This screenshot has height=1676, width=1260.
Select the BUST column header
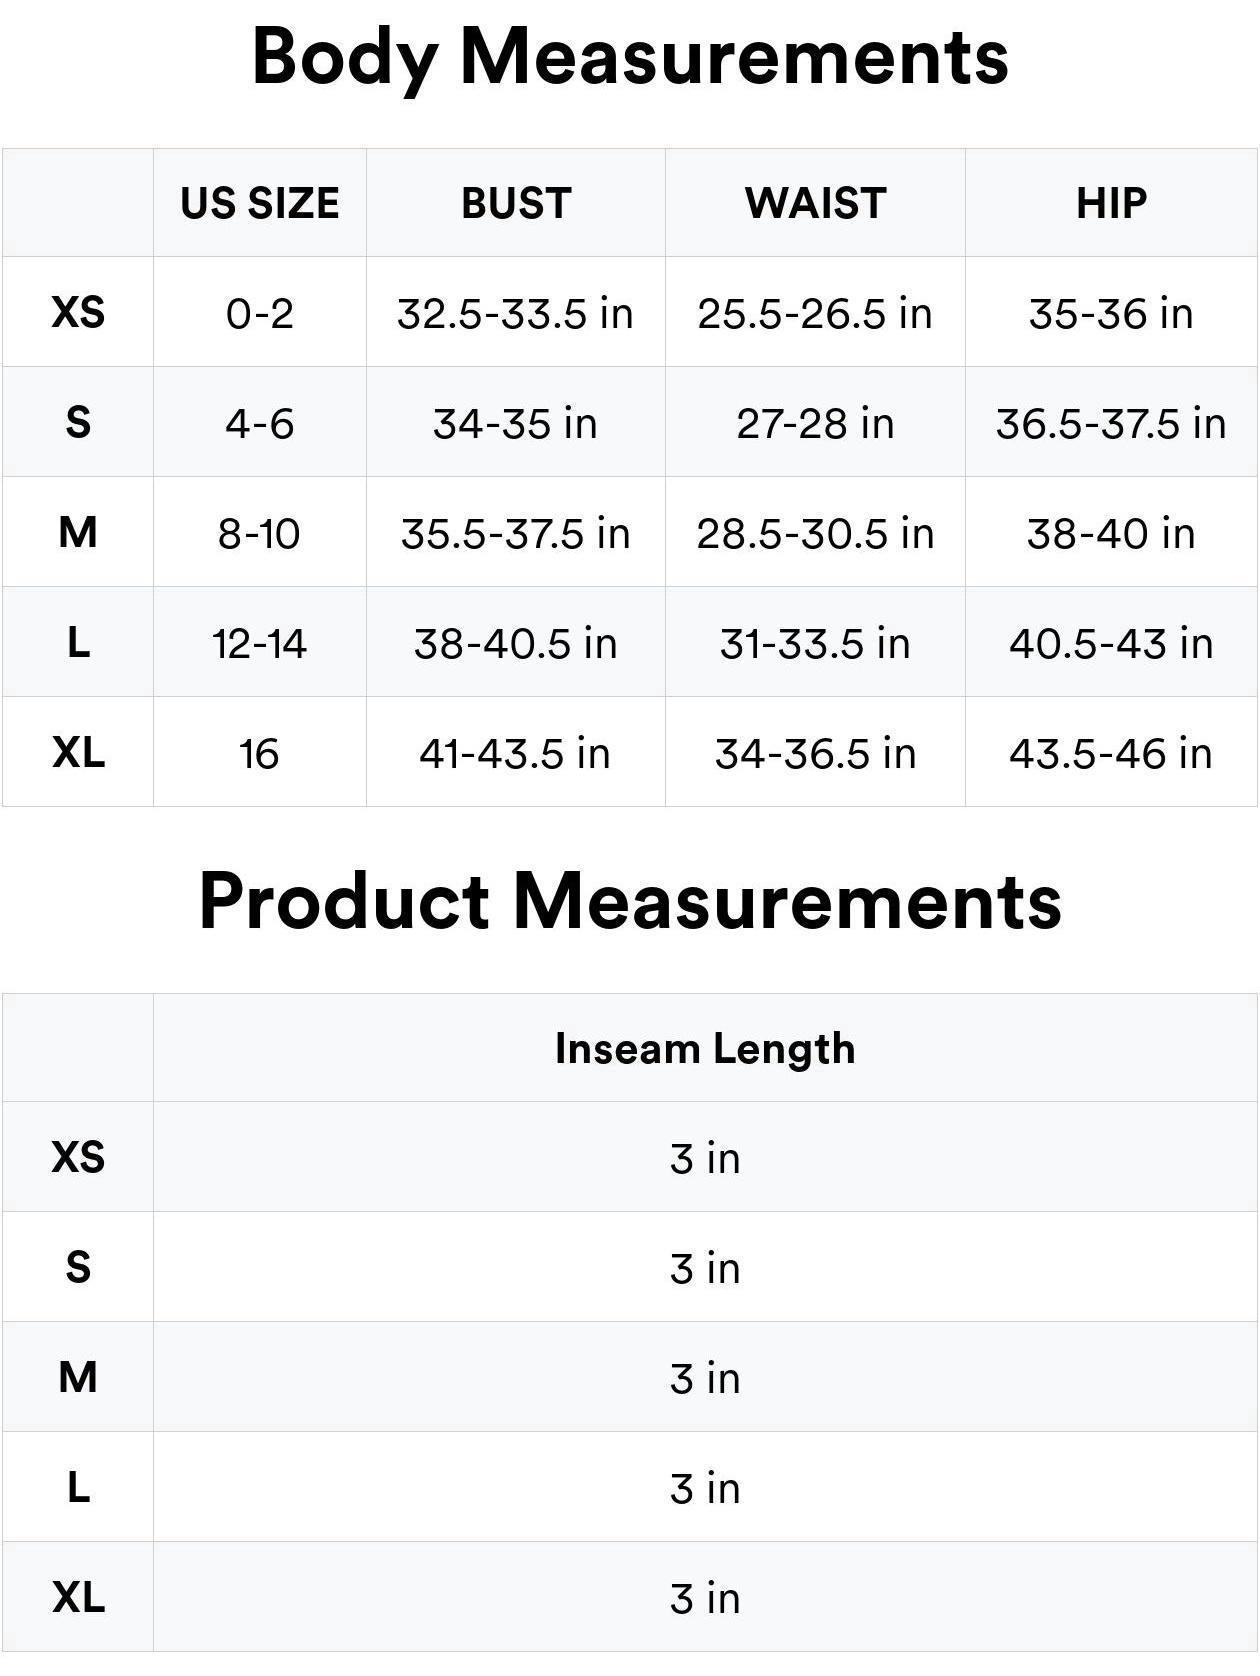coord(516,203)
